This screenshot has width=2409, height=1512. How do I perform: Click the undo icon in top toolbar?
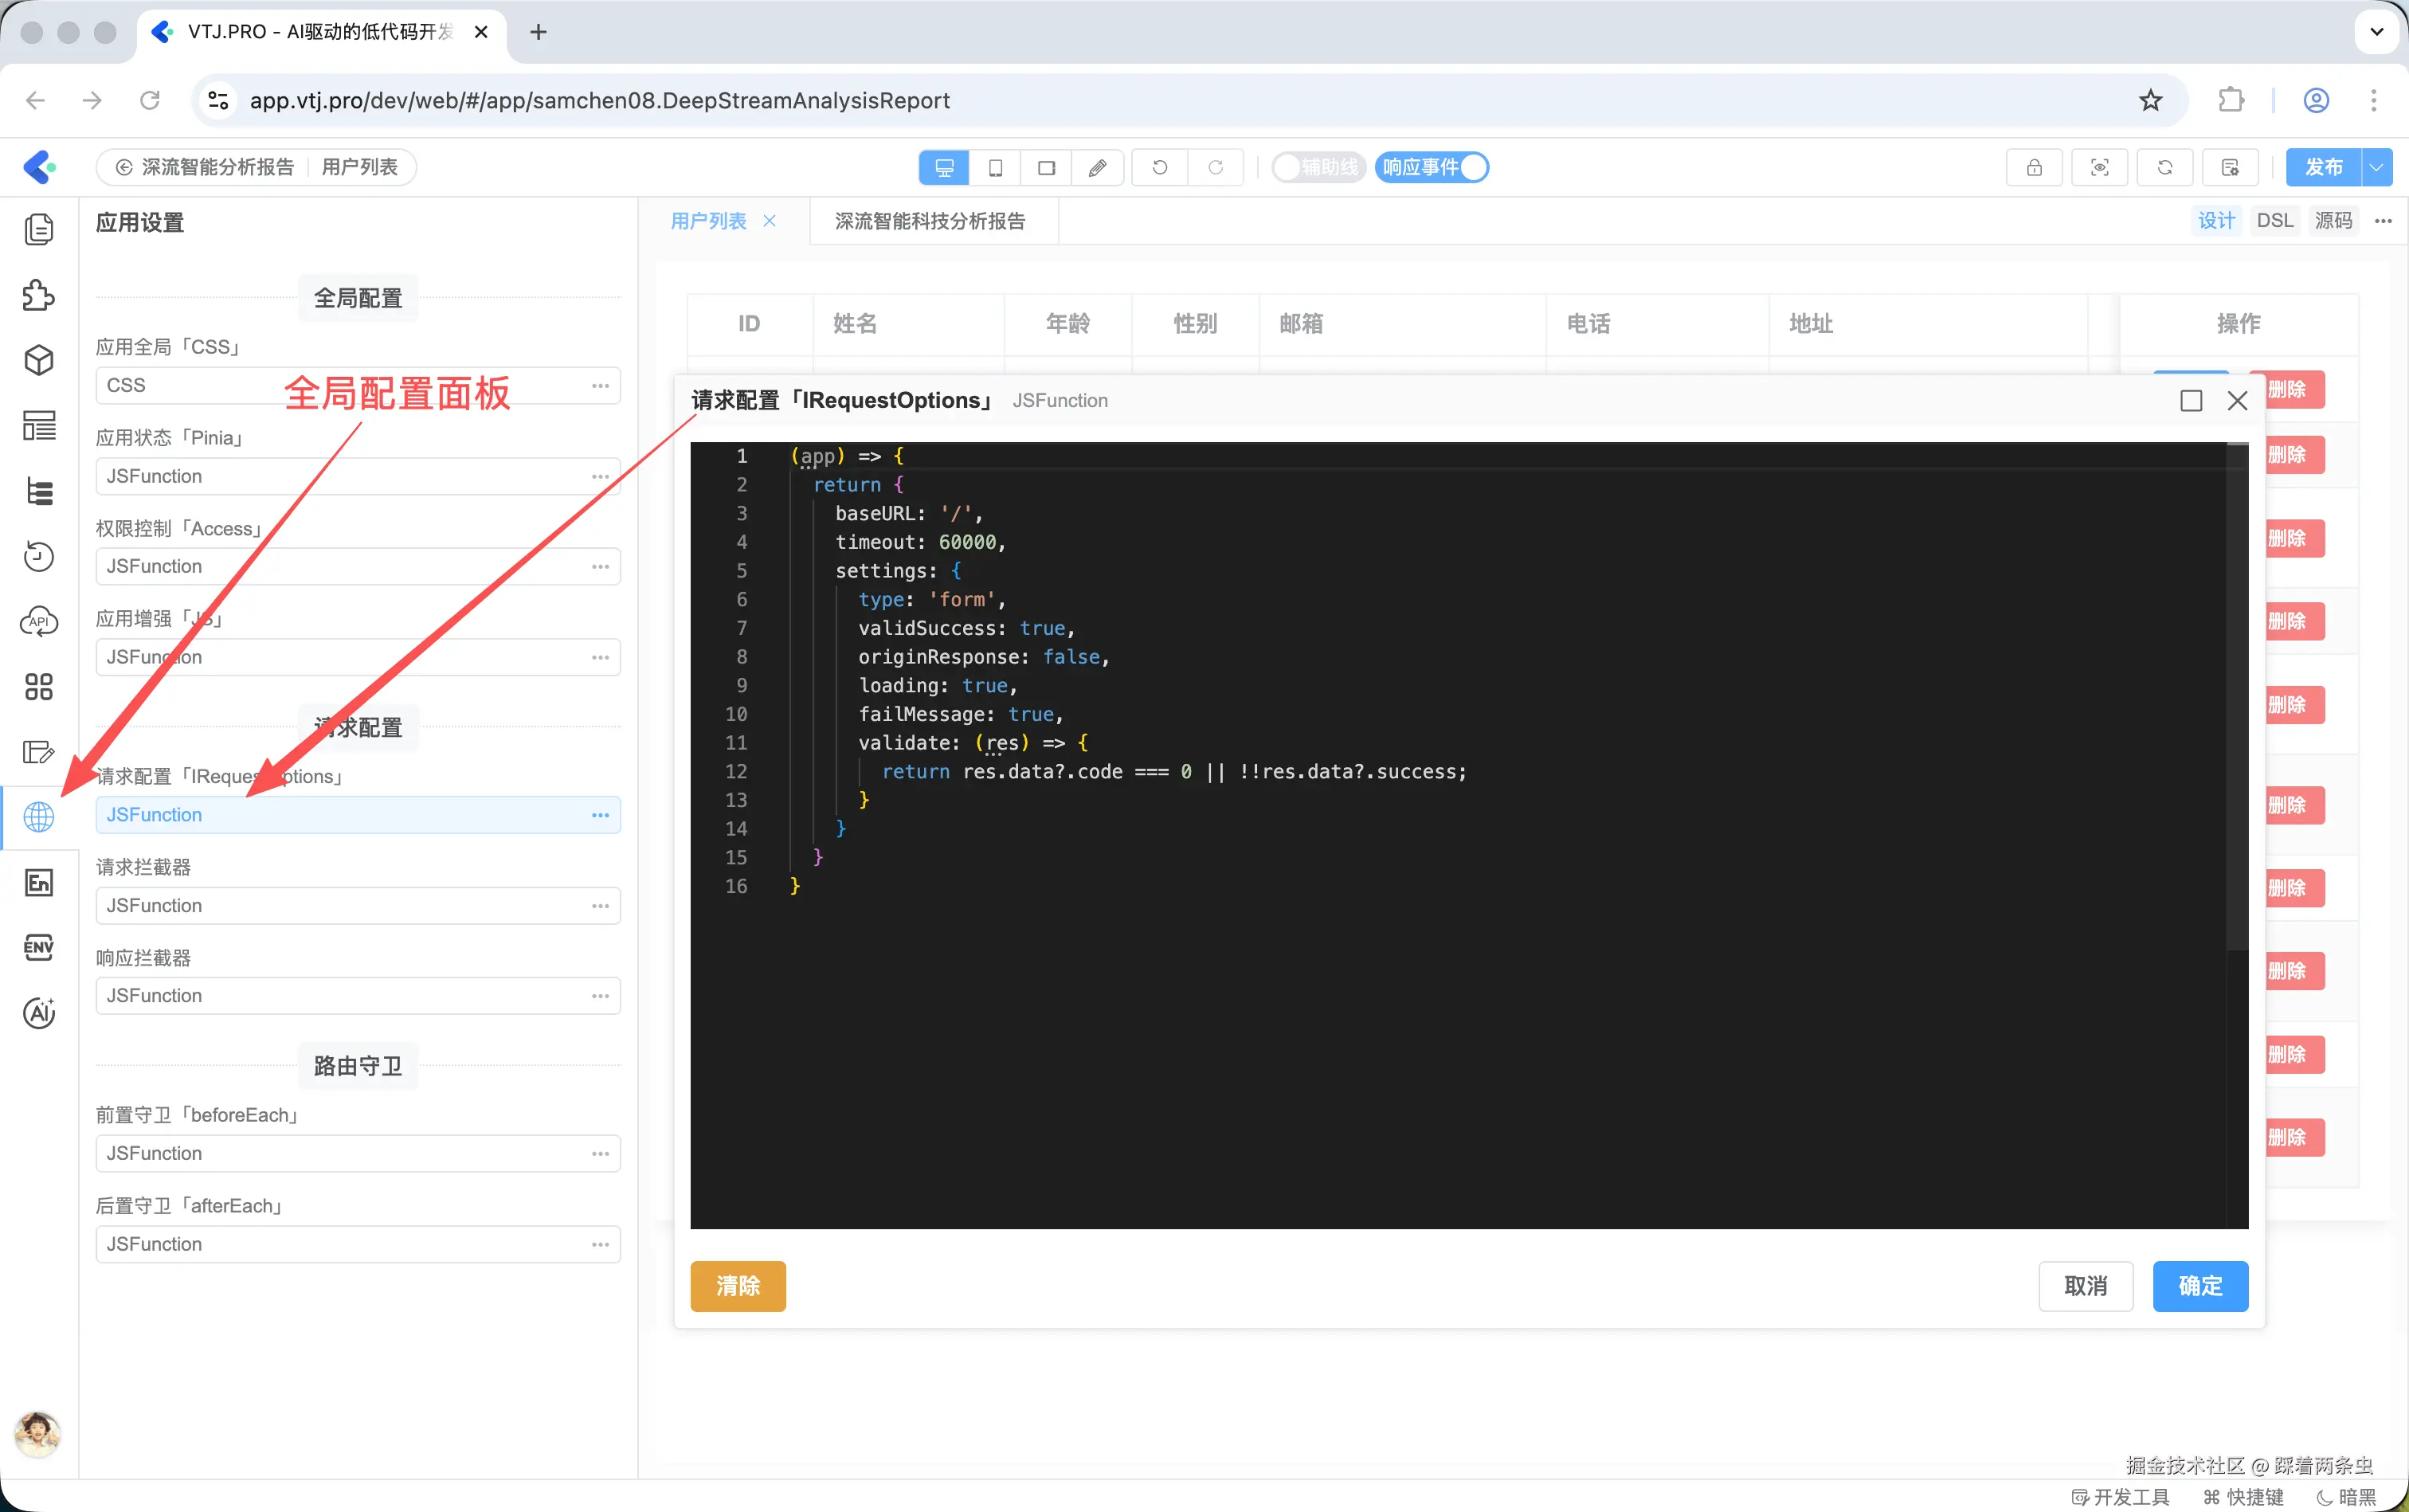point(1160,168)
